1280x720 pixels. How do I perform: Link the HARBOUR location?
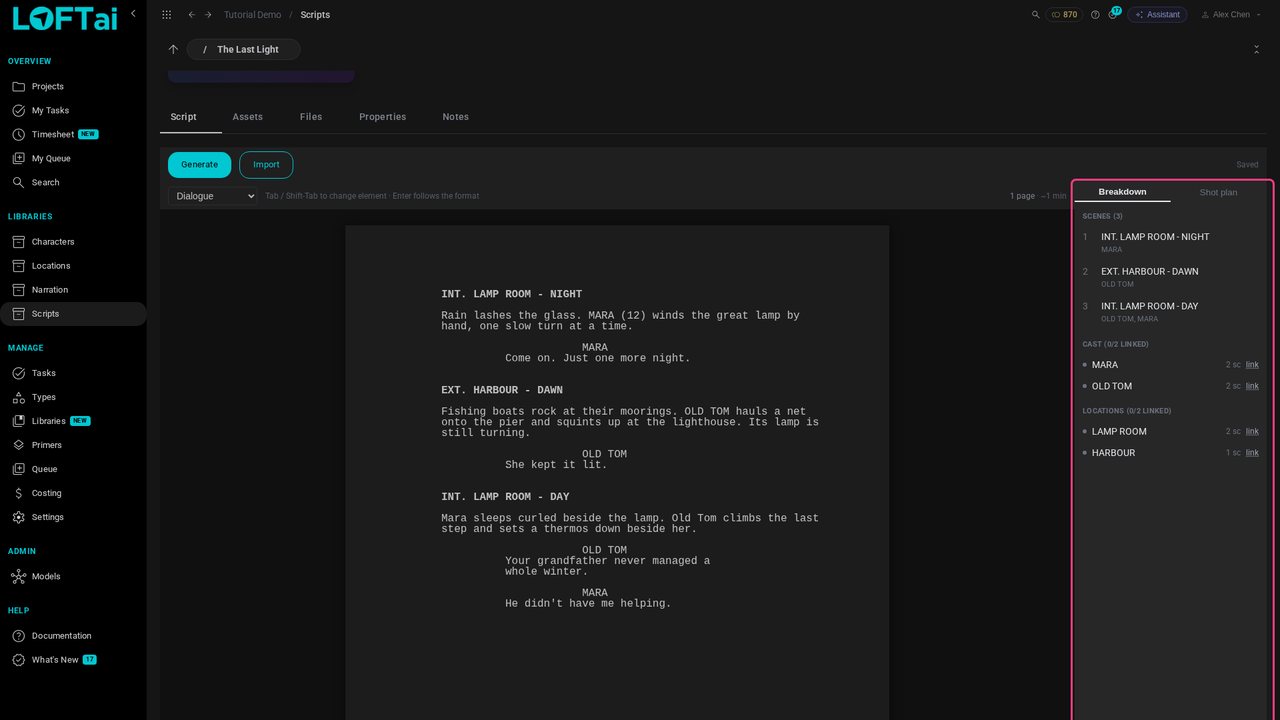[x=1252, y=453]
